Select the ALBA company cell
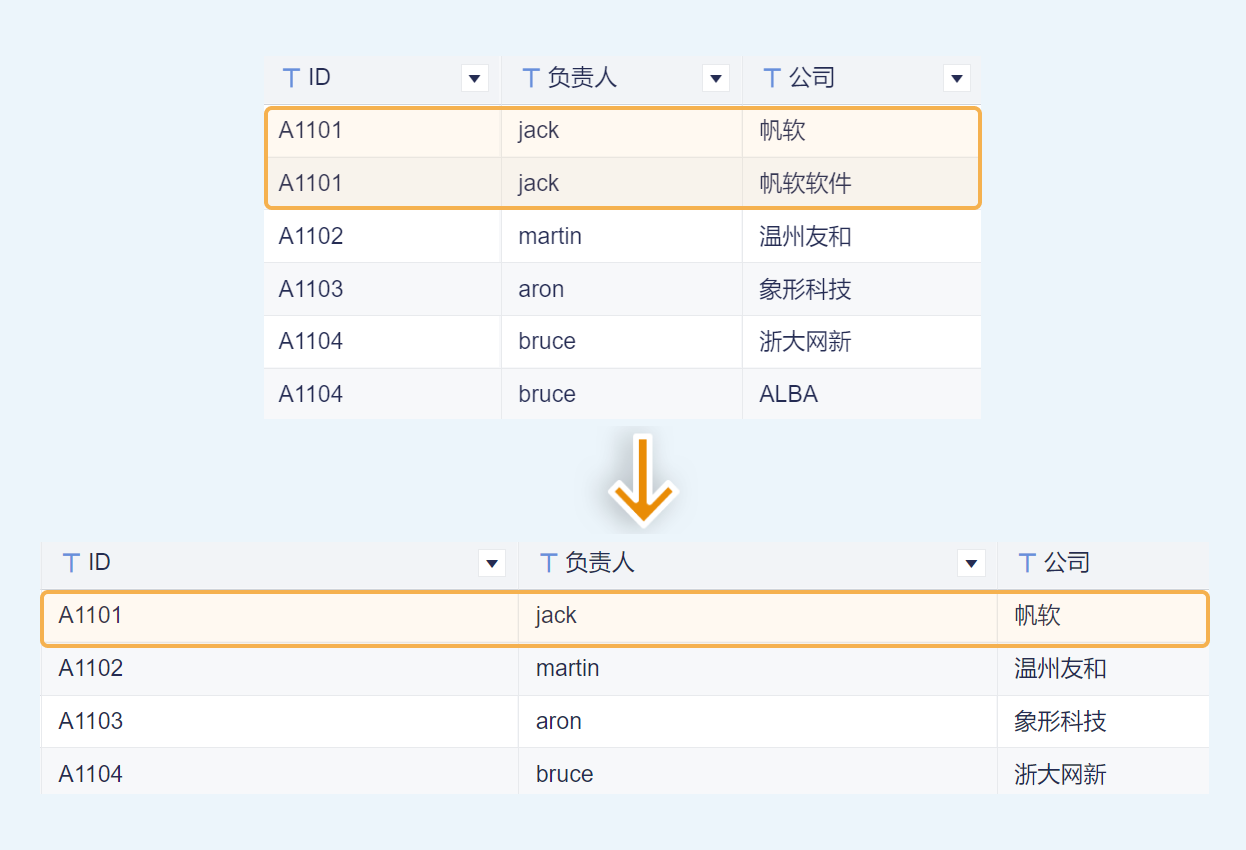 pyautogui.click(x=788, y=395)
